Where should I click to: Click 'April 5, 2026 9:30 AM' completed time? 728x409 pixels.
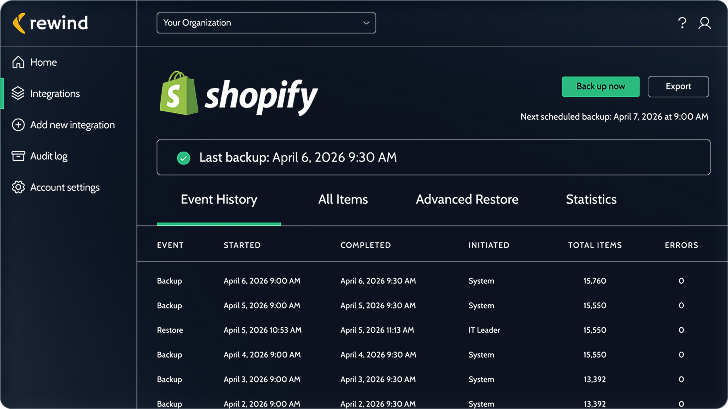pyautogui.click(x=378, y=305)
